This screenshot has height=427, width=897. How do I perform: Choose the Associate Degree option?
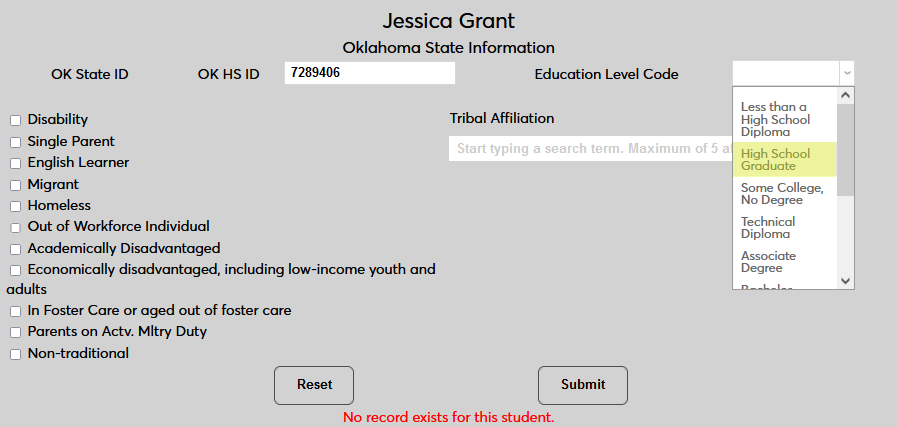(x=784, y=262)
